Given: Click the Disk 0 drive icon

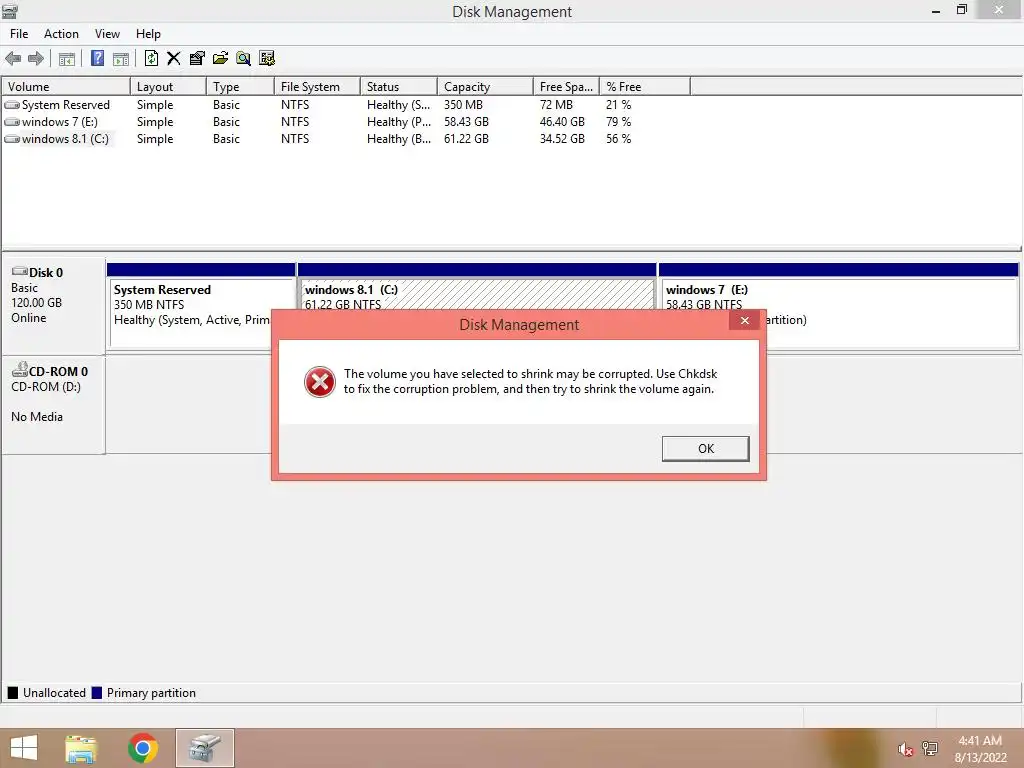Looking at the screenshot, I should pyautogui.click(x=20, y=271).
